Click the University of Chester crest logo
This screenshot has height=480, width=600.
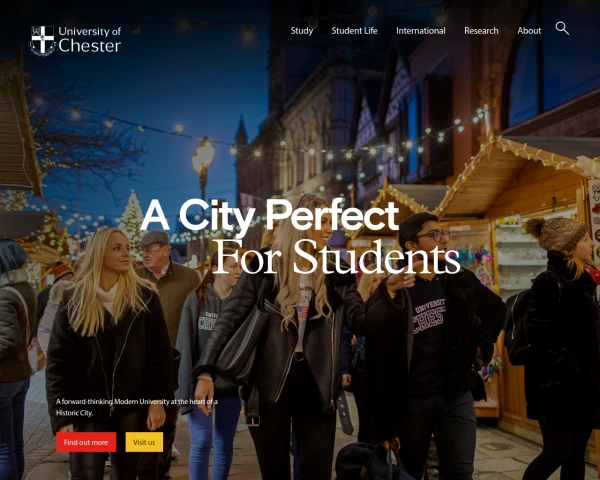click(x=42, y=41)
